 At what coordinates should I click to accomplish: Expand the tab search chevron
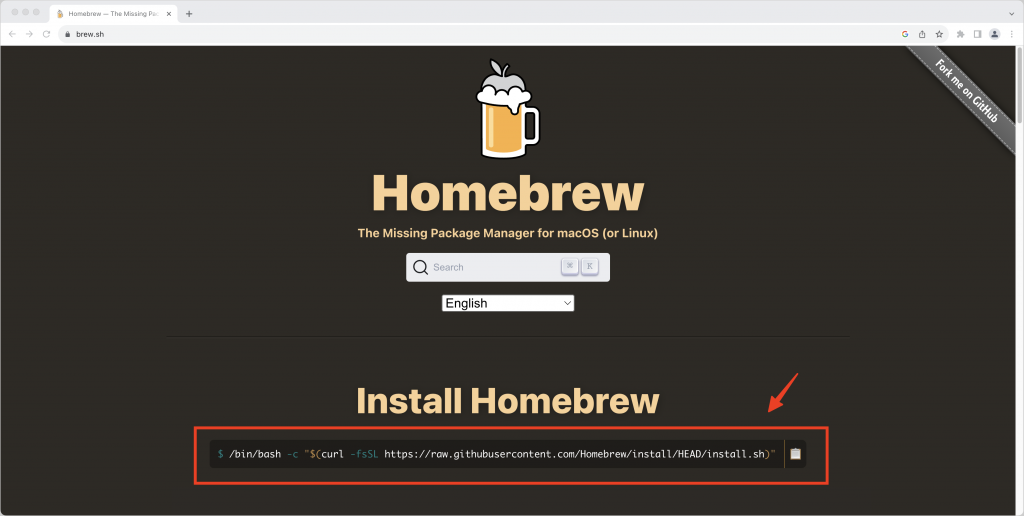pos(1012,14)
